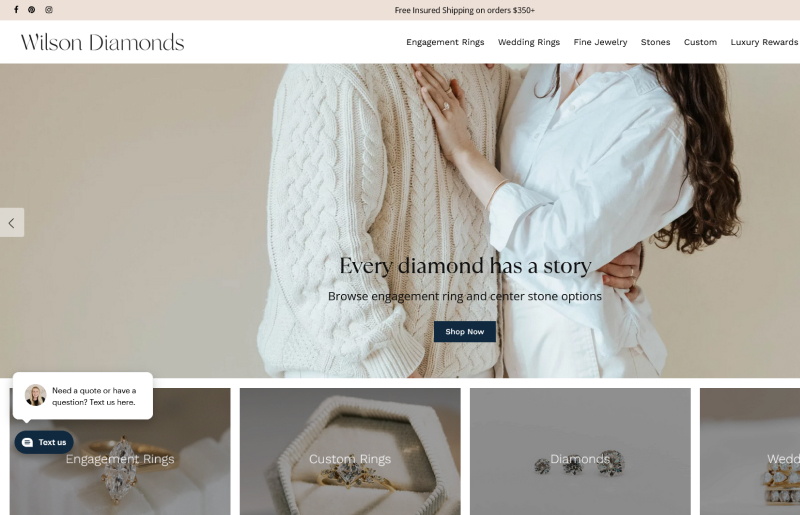This screenshot has height=515, width=800.
Task: Open the Wedding Rings menu
Action: (x=529, y=42)
